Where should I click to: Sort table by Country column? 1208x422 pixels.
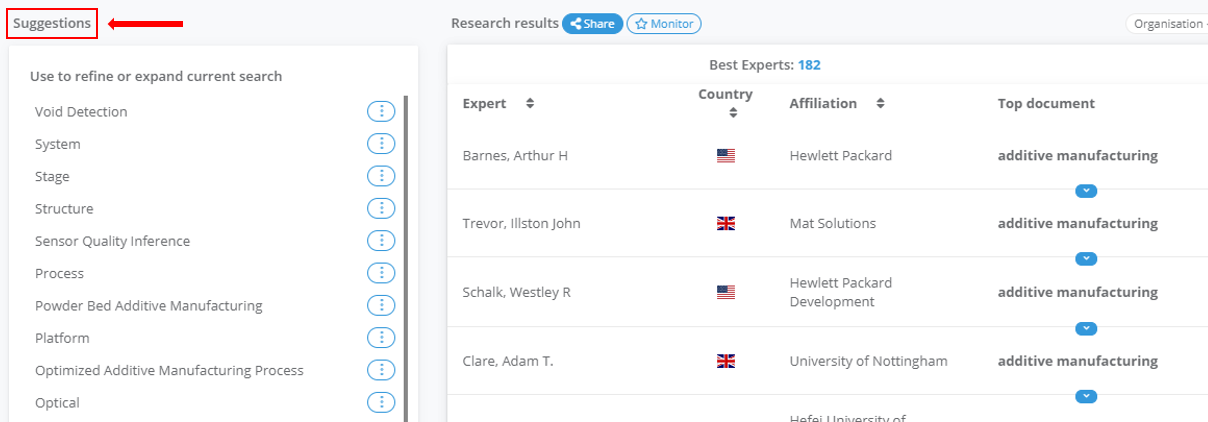[x=733, y=113]
